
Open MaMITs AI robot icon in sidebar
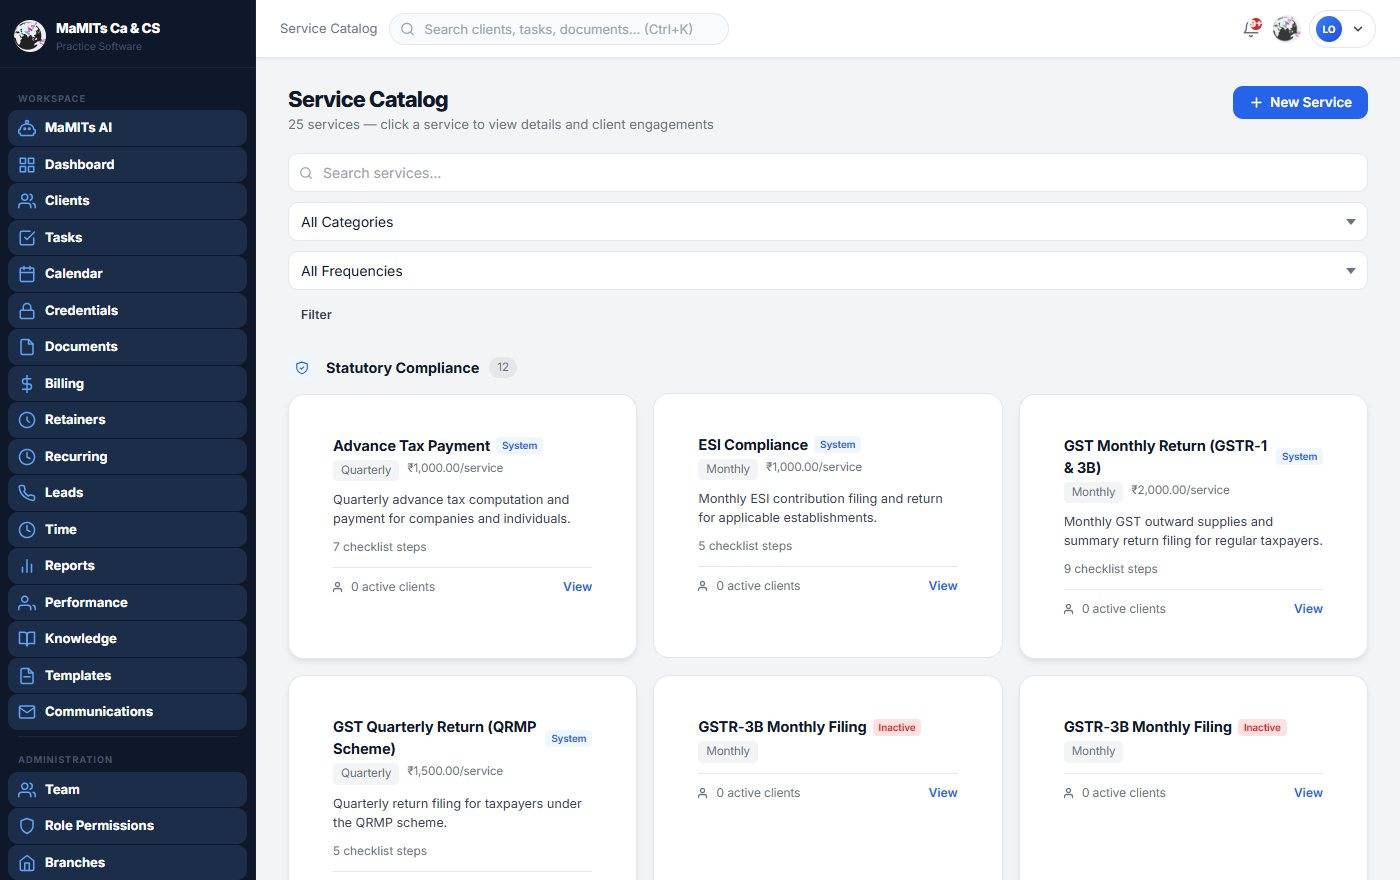click(x=27, y=128)
